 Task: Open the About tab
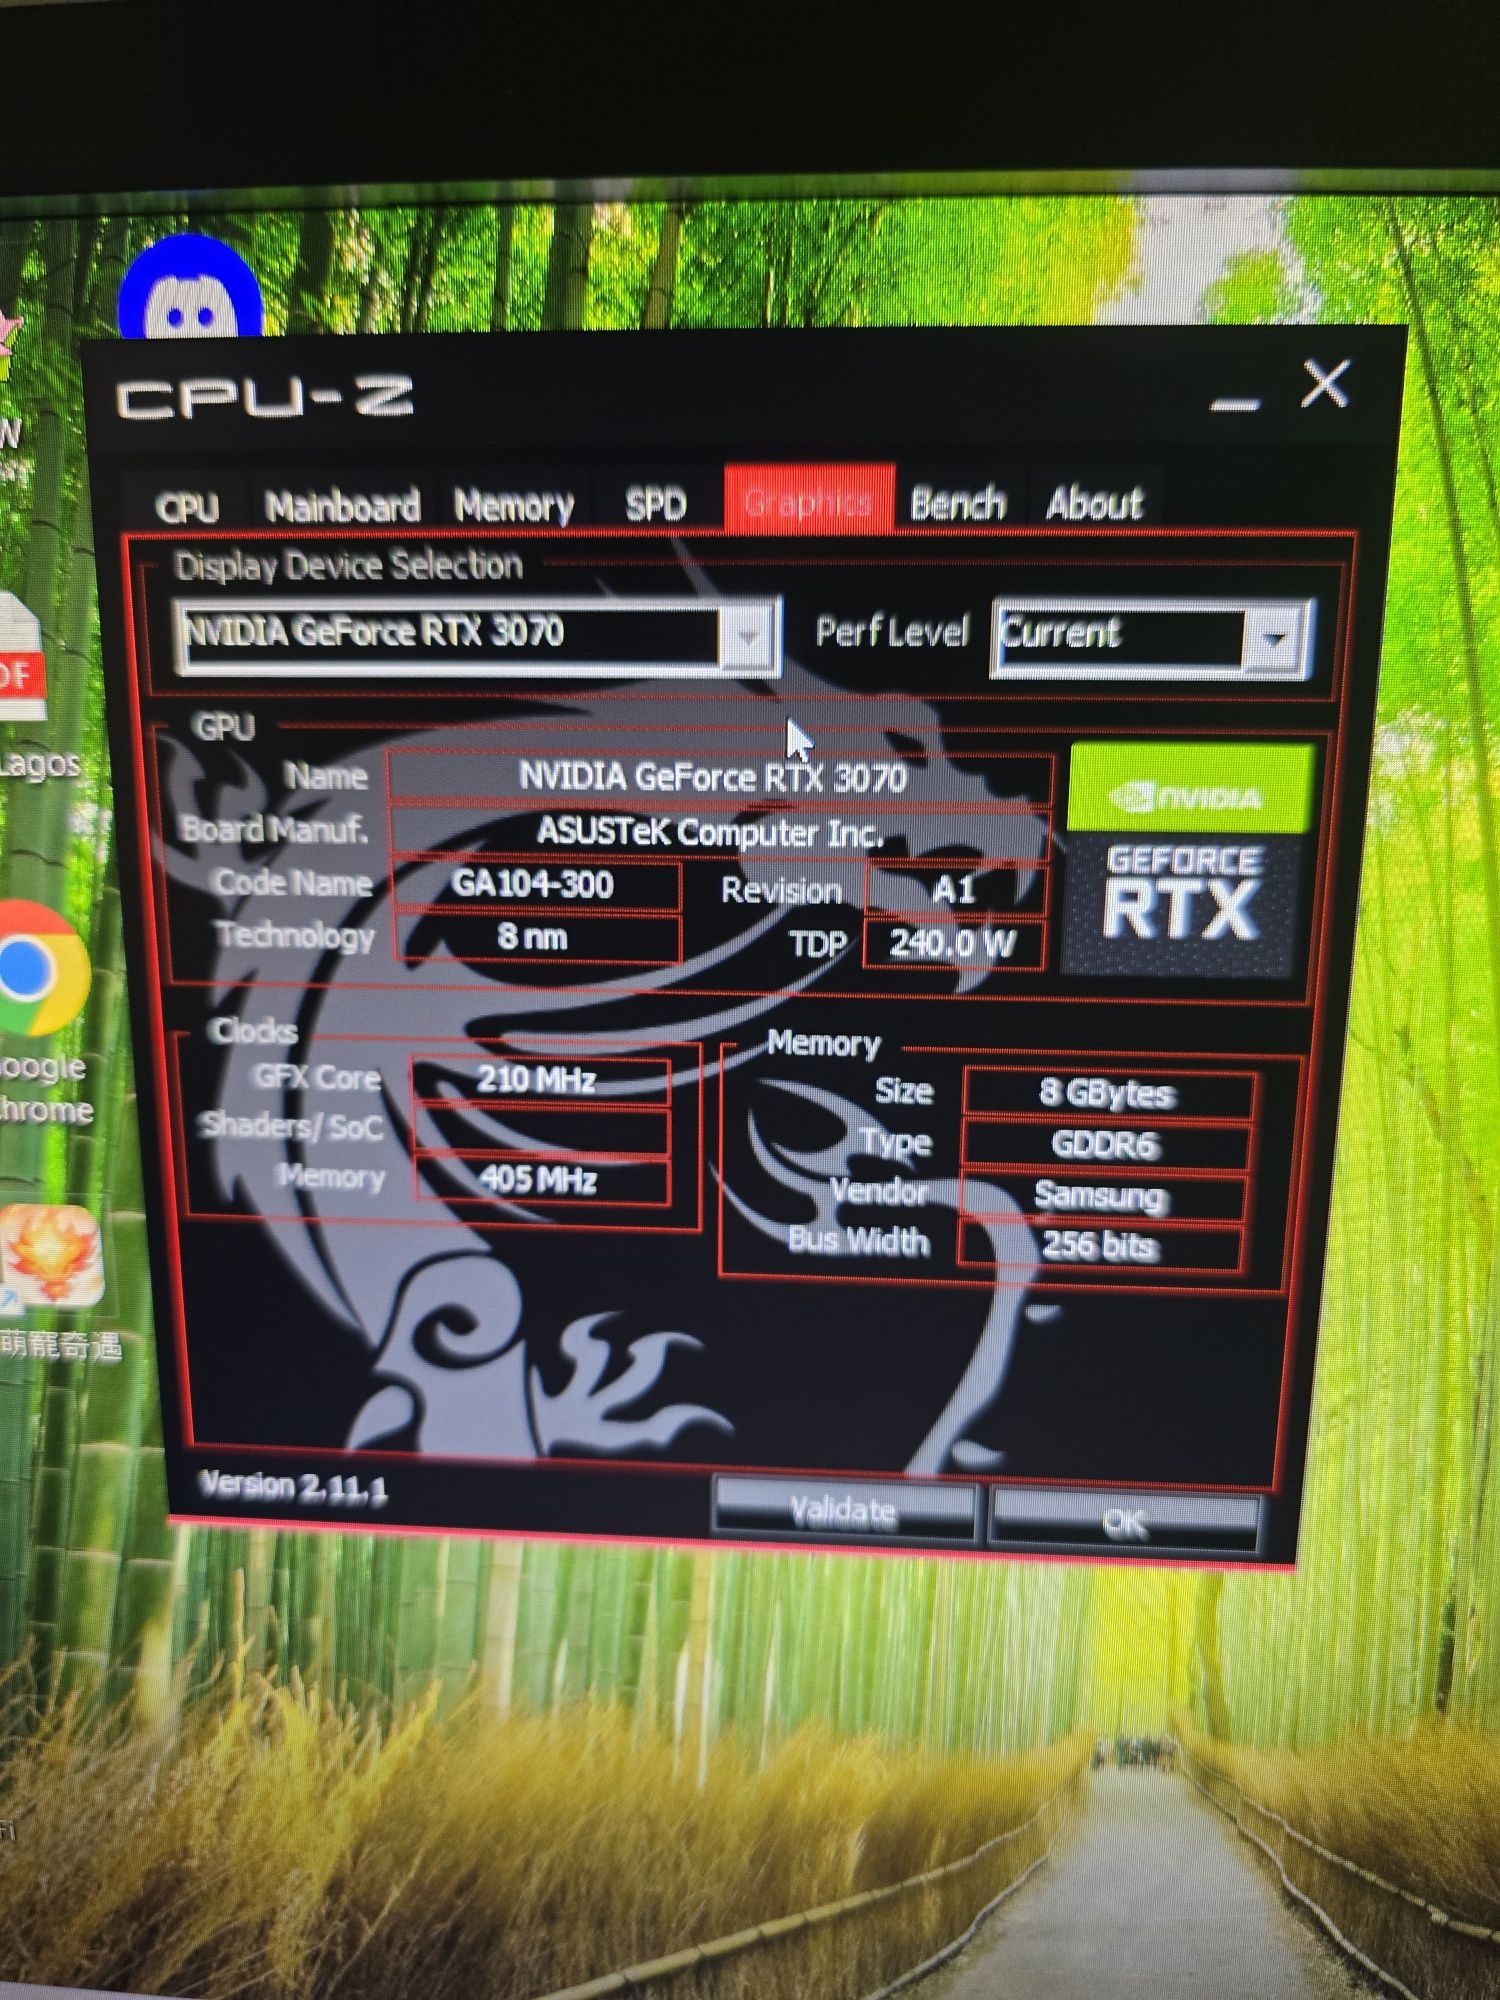pyautogui.click(x=1094, y=501)
